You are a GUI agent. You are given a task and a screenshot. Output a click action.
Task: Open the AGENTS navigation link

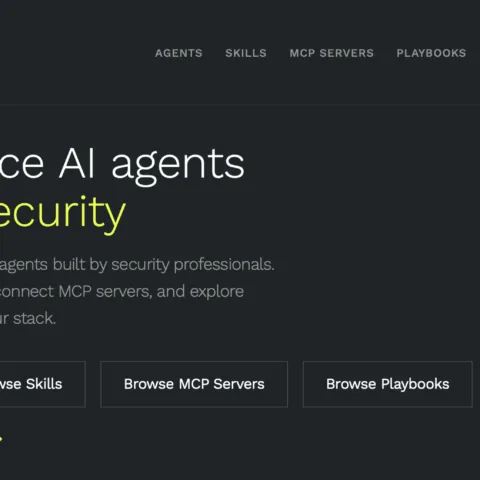pos(179,53)
